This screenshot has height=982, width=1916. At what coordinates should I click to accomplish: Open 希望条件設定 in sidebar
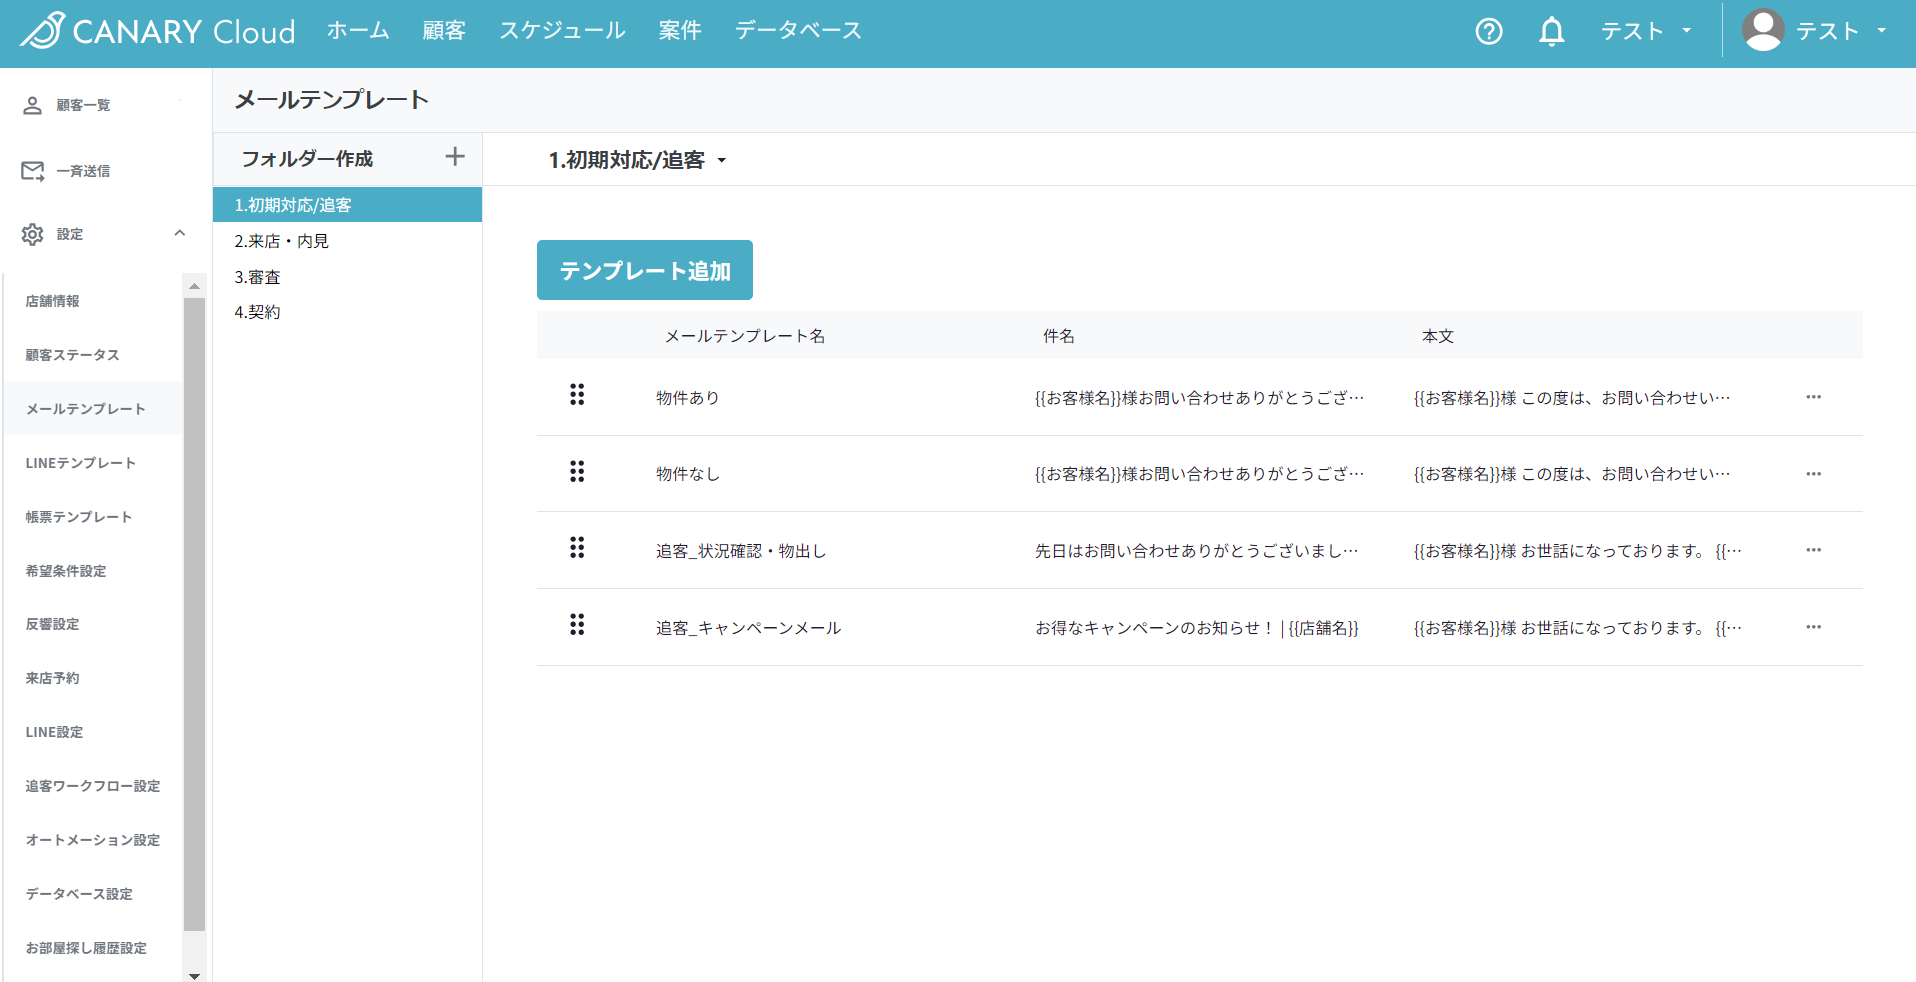pos(66,571)
